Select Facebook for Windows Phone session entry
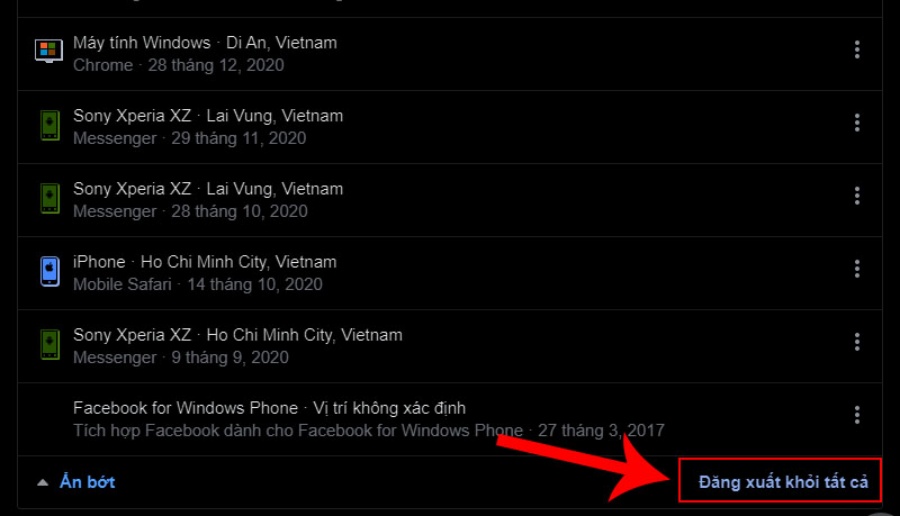 [449, 420]
